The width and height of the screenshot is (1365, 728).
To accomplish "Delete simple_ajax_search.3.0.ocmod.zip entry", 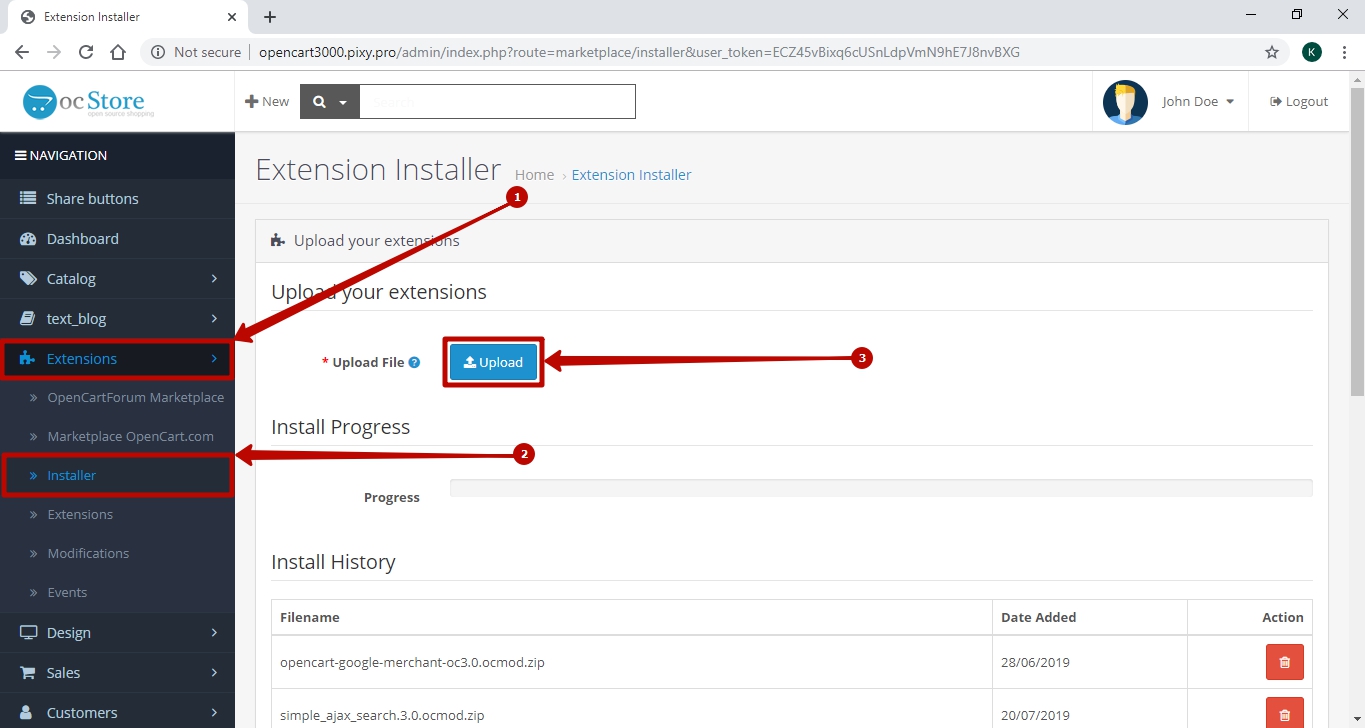I will coord(1284,714).
